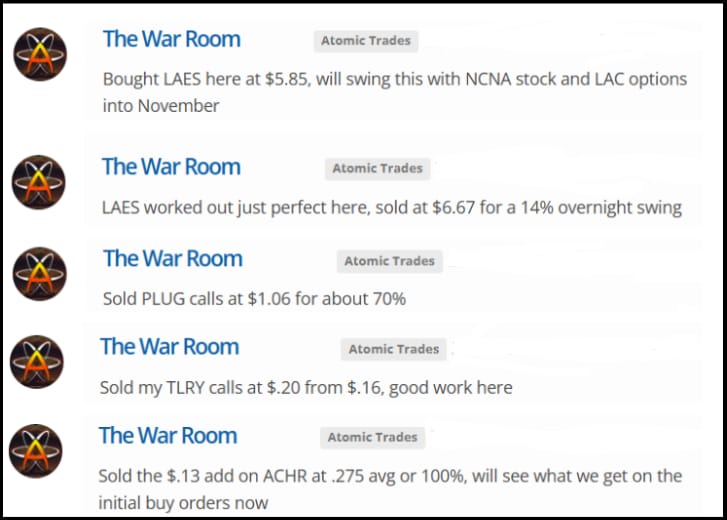The height and width of the screenshot is (520, 727).
Task: Click the atom avatar beside the LAES sold message
Action: pyautogui.click(x=39, y=182)
